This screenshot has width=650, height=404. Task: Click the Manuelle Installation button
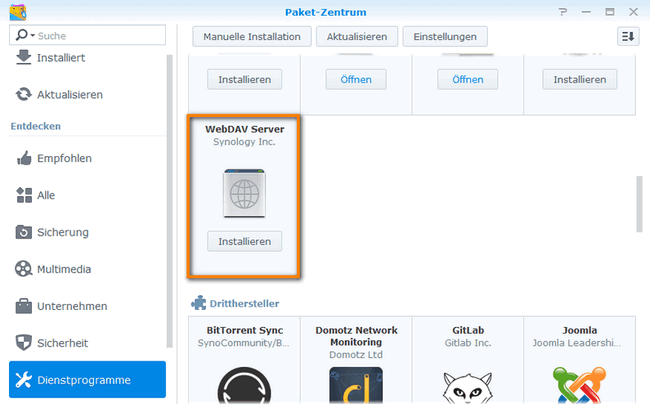252,36
